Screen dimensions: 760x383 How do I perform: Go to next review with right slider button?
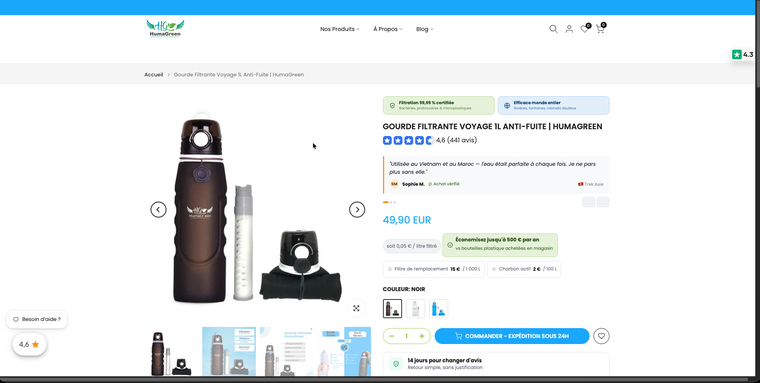pos(603,202)
